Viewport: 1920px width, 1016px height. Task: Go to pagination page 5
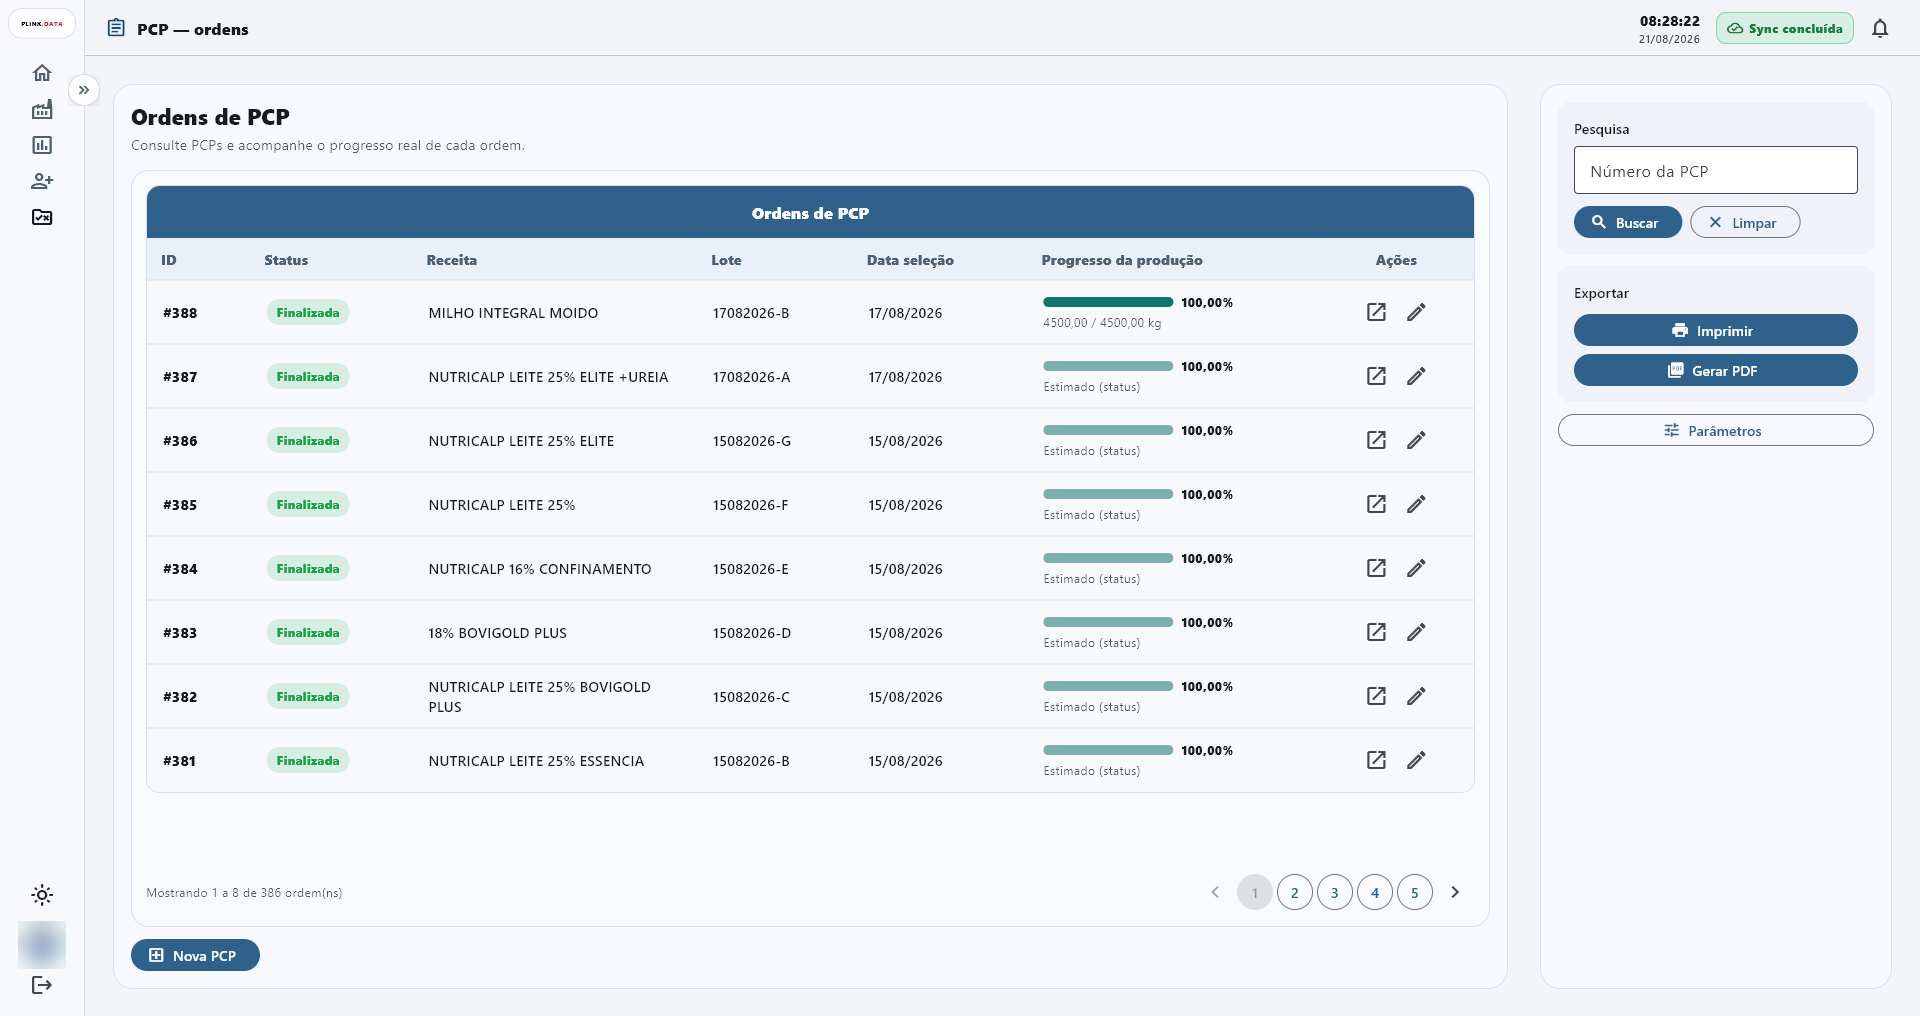click(1415, 892)
